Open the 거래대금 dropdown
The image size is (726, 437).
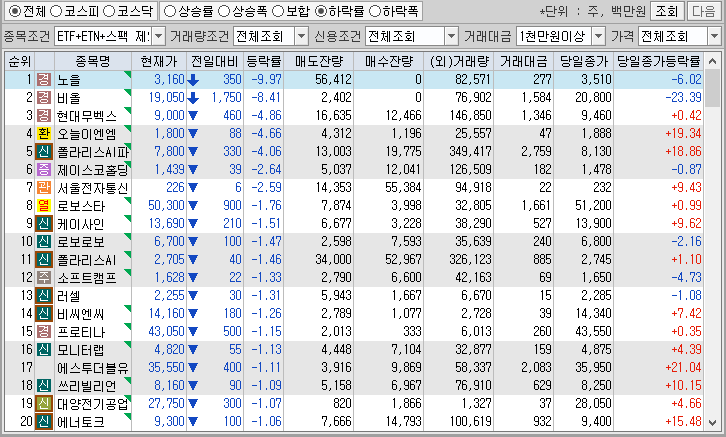[598, 36]
